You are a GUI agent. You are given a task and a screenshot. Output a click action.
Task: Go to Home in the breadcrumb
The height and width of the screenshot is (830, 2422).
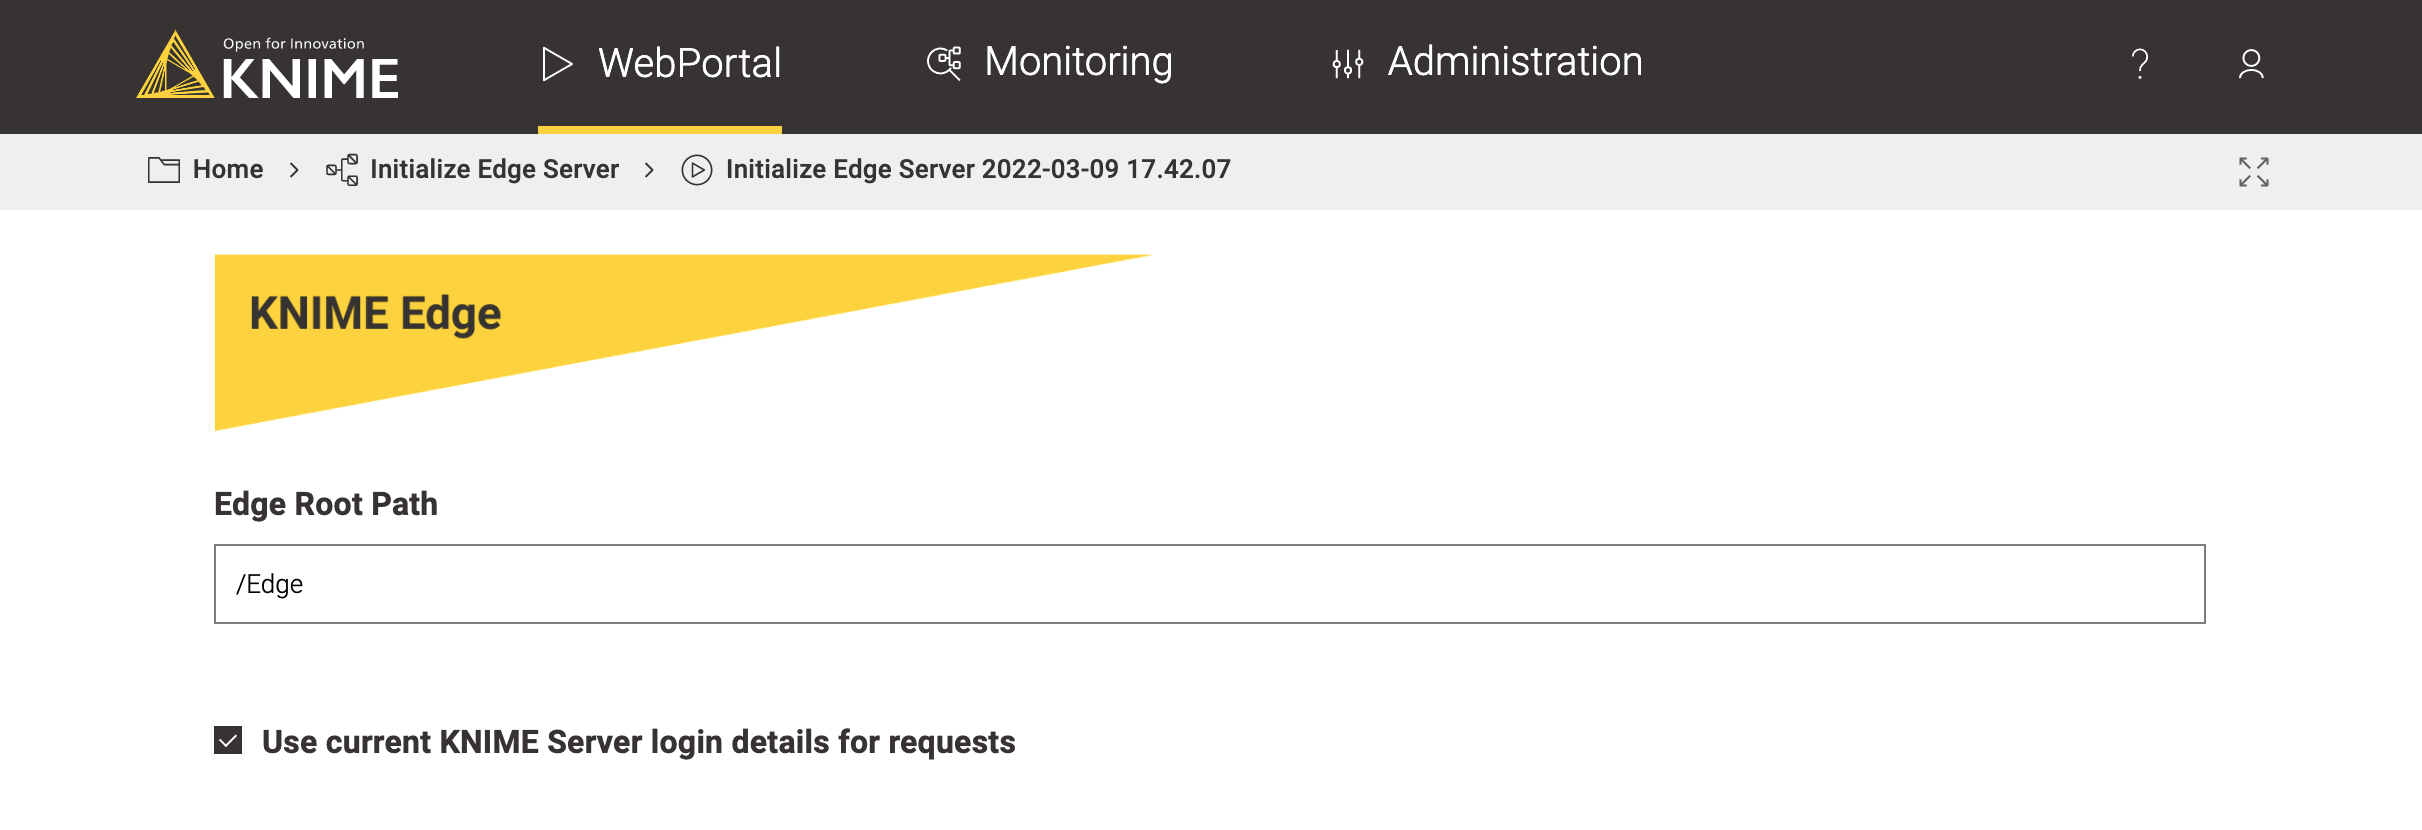(x=228, y=169)
